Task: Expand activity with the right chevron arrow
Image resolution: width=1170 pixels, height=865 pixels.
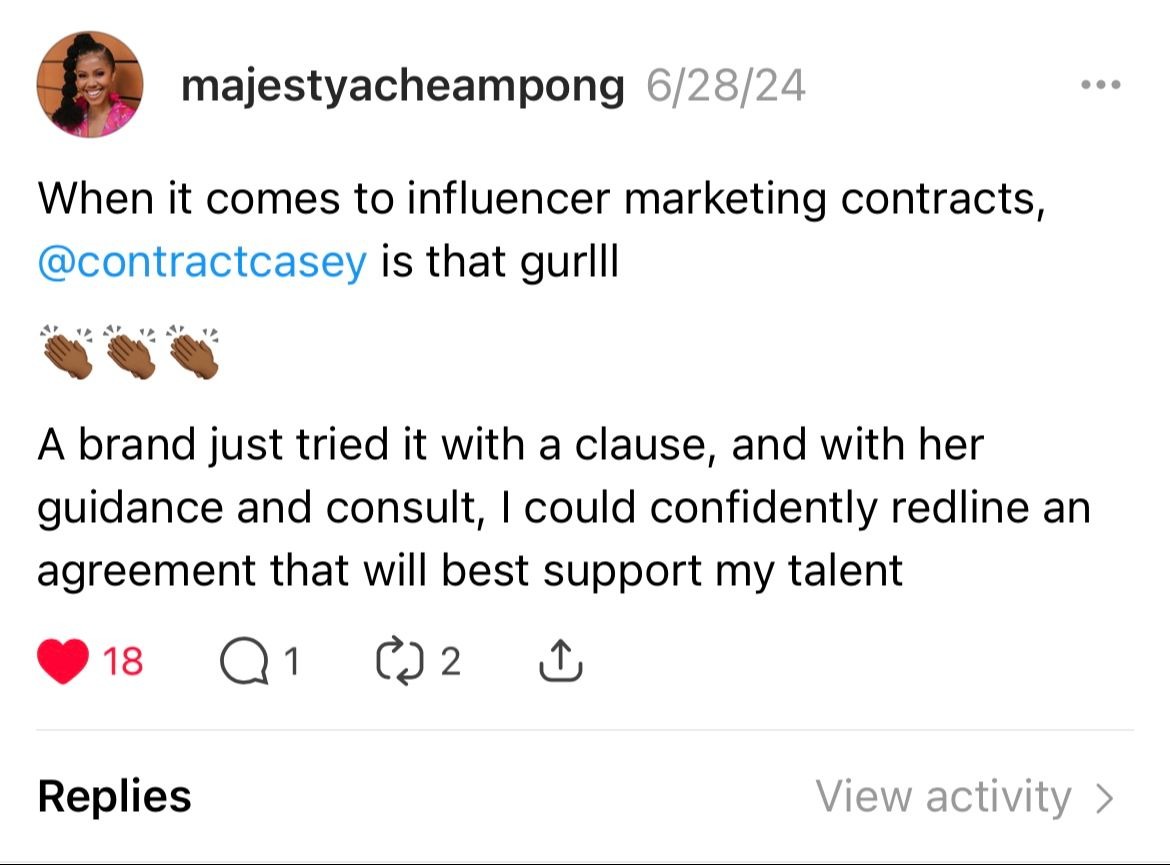Action: [x=1104, y=798]
